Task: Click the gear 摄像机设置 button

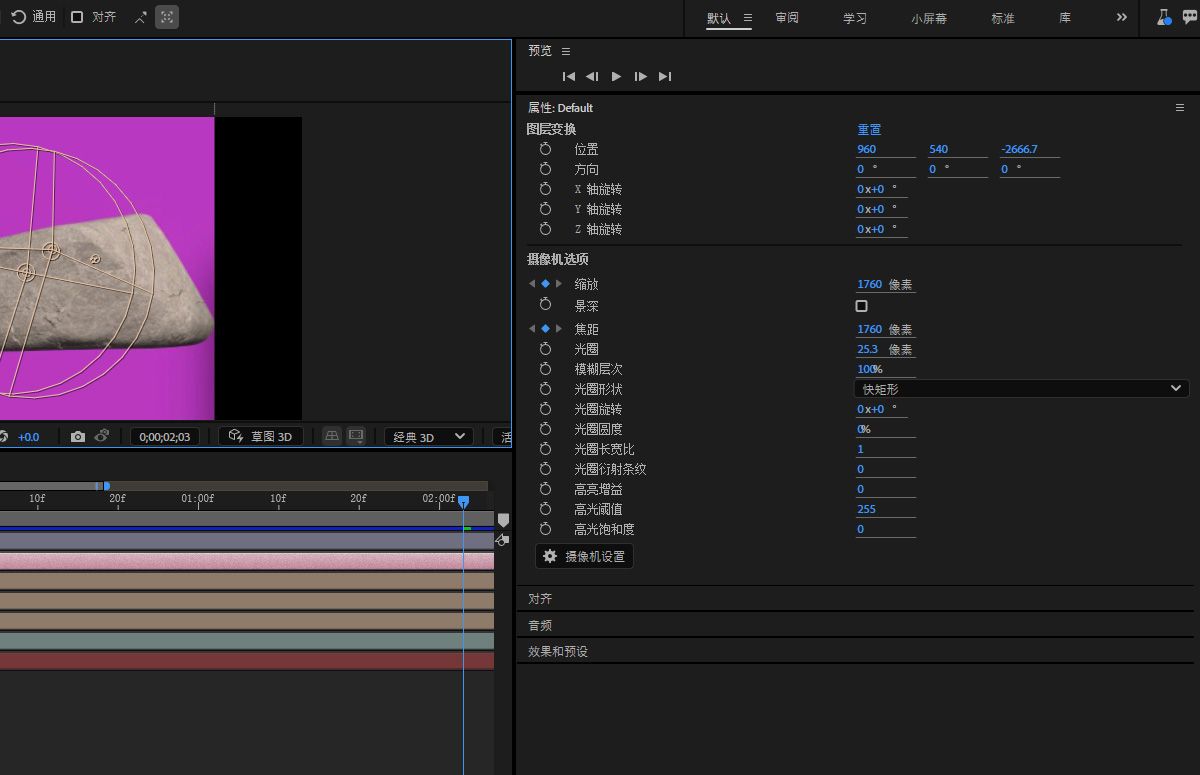Action: click(584, 556)
